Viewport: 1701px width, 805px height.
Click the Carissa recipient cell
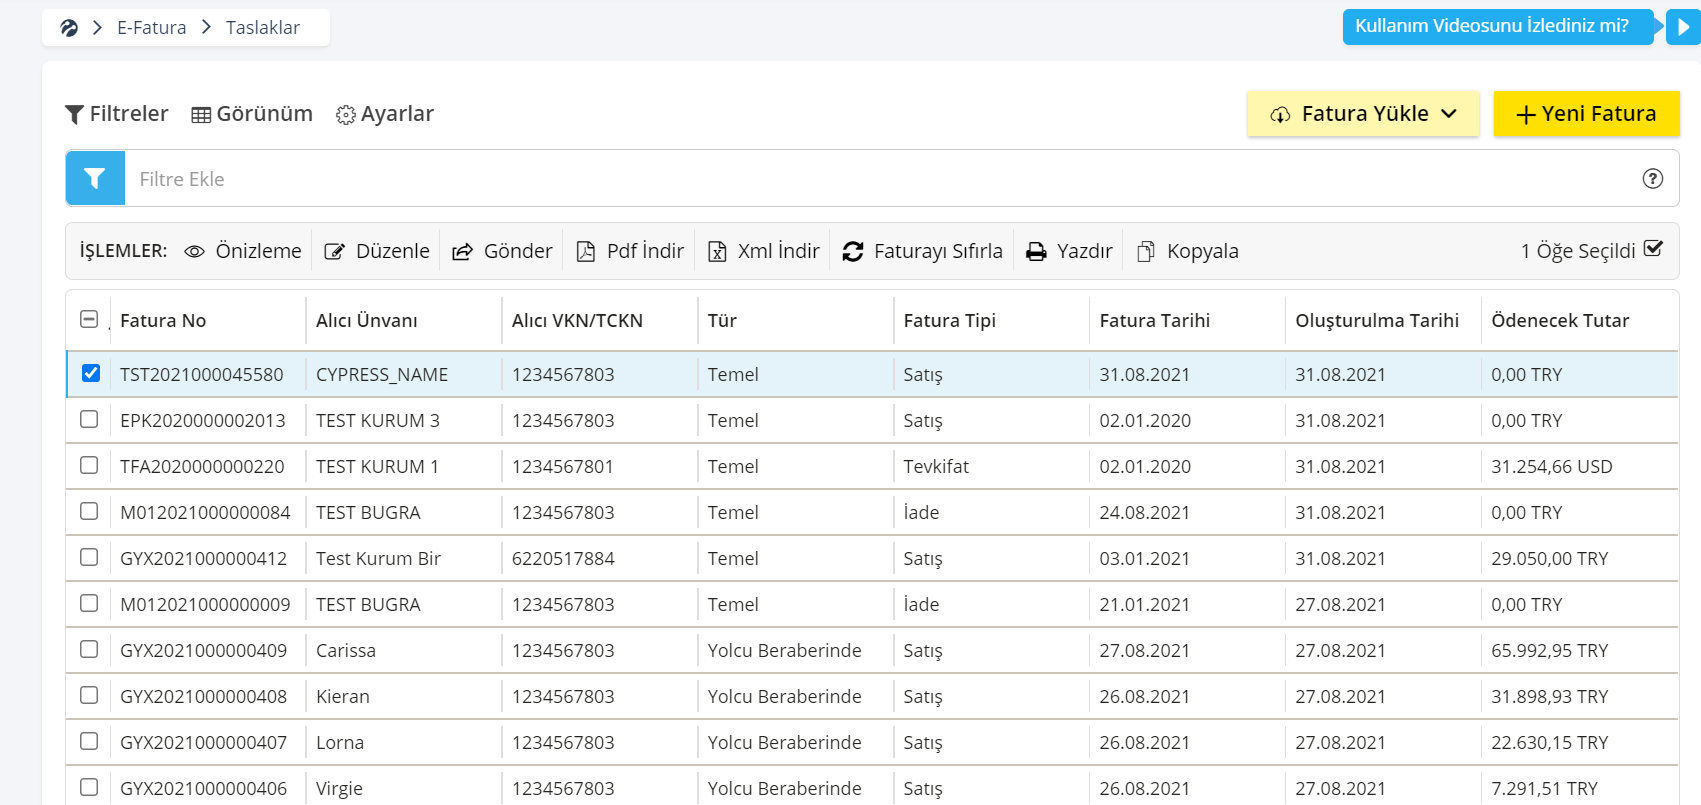tap(346, 651)
